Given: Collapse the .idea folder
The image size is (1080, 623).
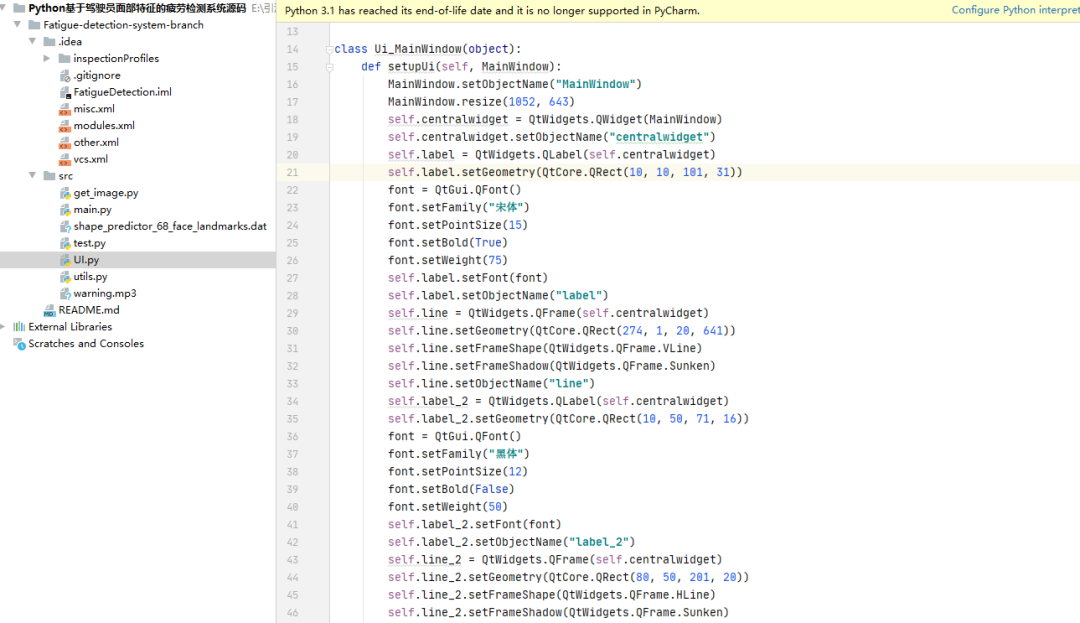Looking at the screenshot, I should (34, 42).
